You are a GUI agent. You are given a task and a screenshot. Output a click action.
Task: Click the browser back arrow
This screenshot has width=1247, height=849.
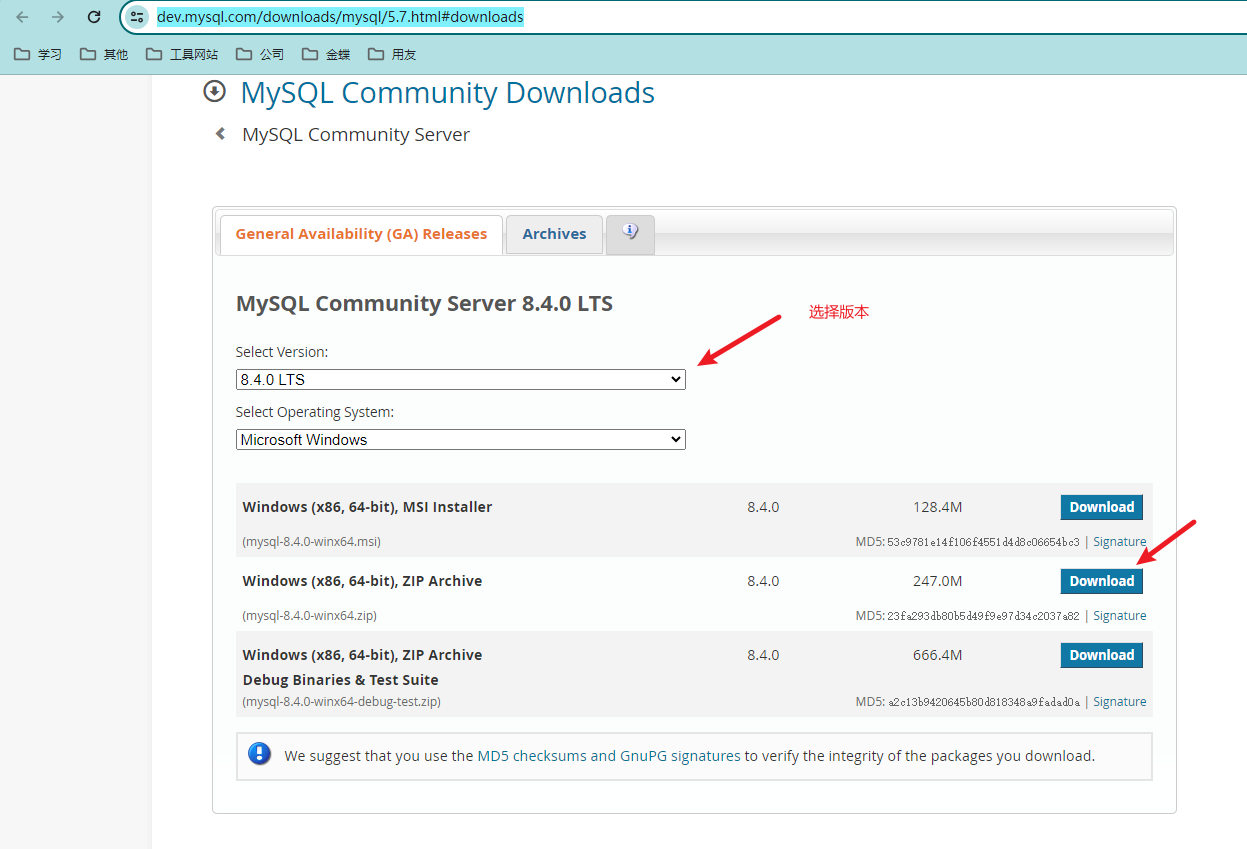point(22,17)
